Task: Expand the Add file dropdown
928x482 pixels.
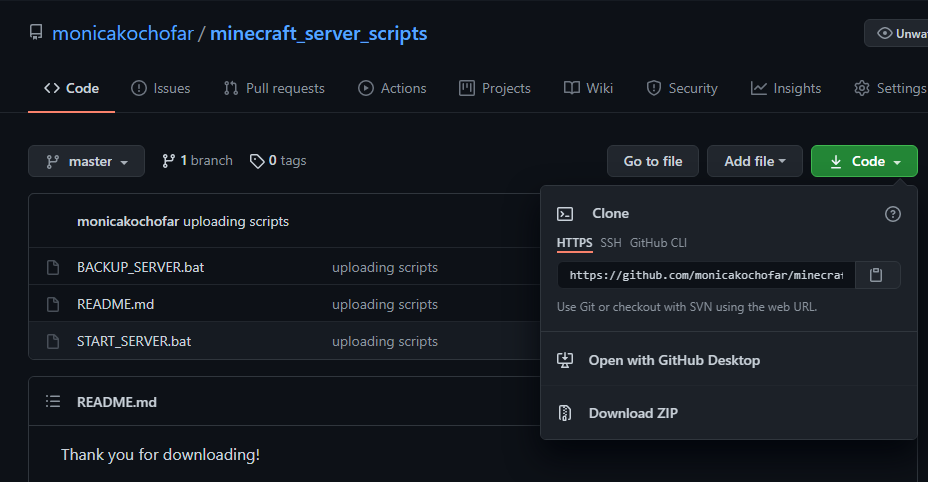Action: pyautogui.click(x=755, y=161)
